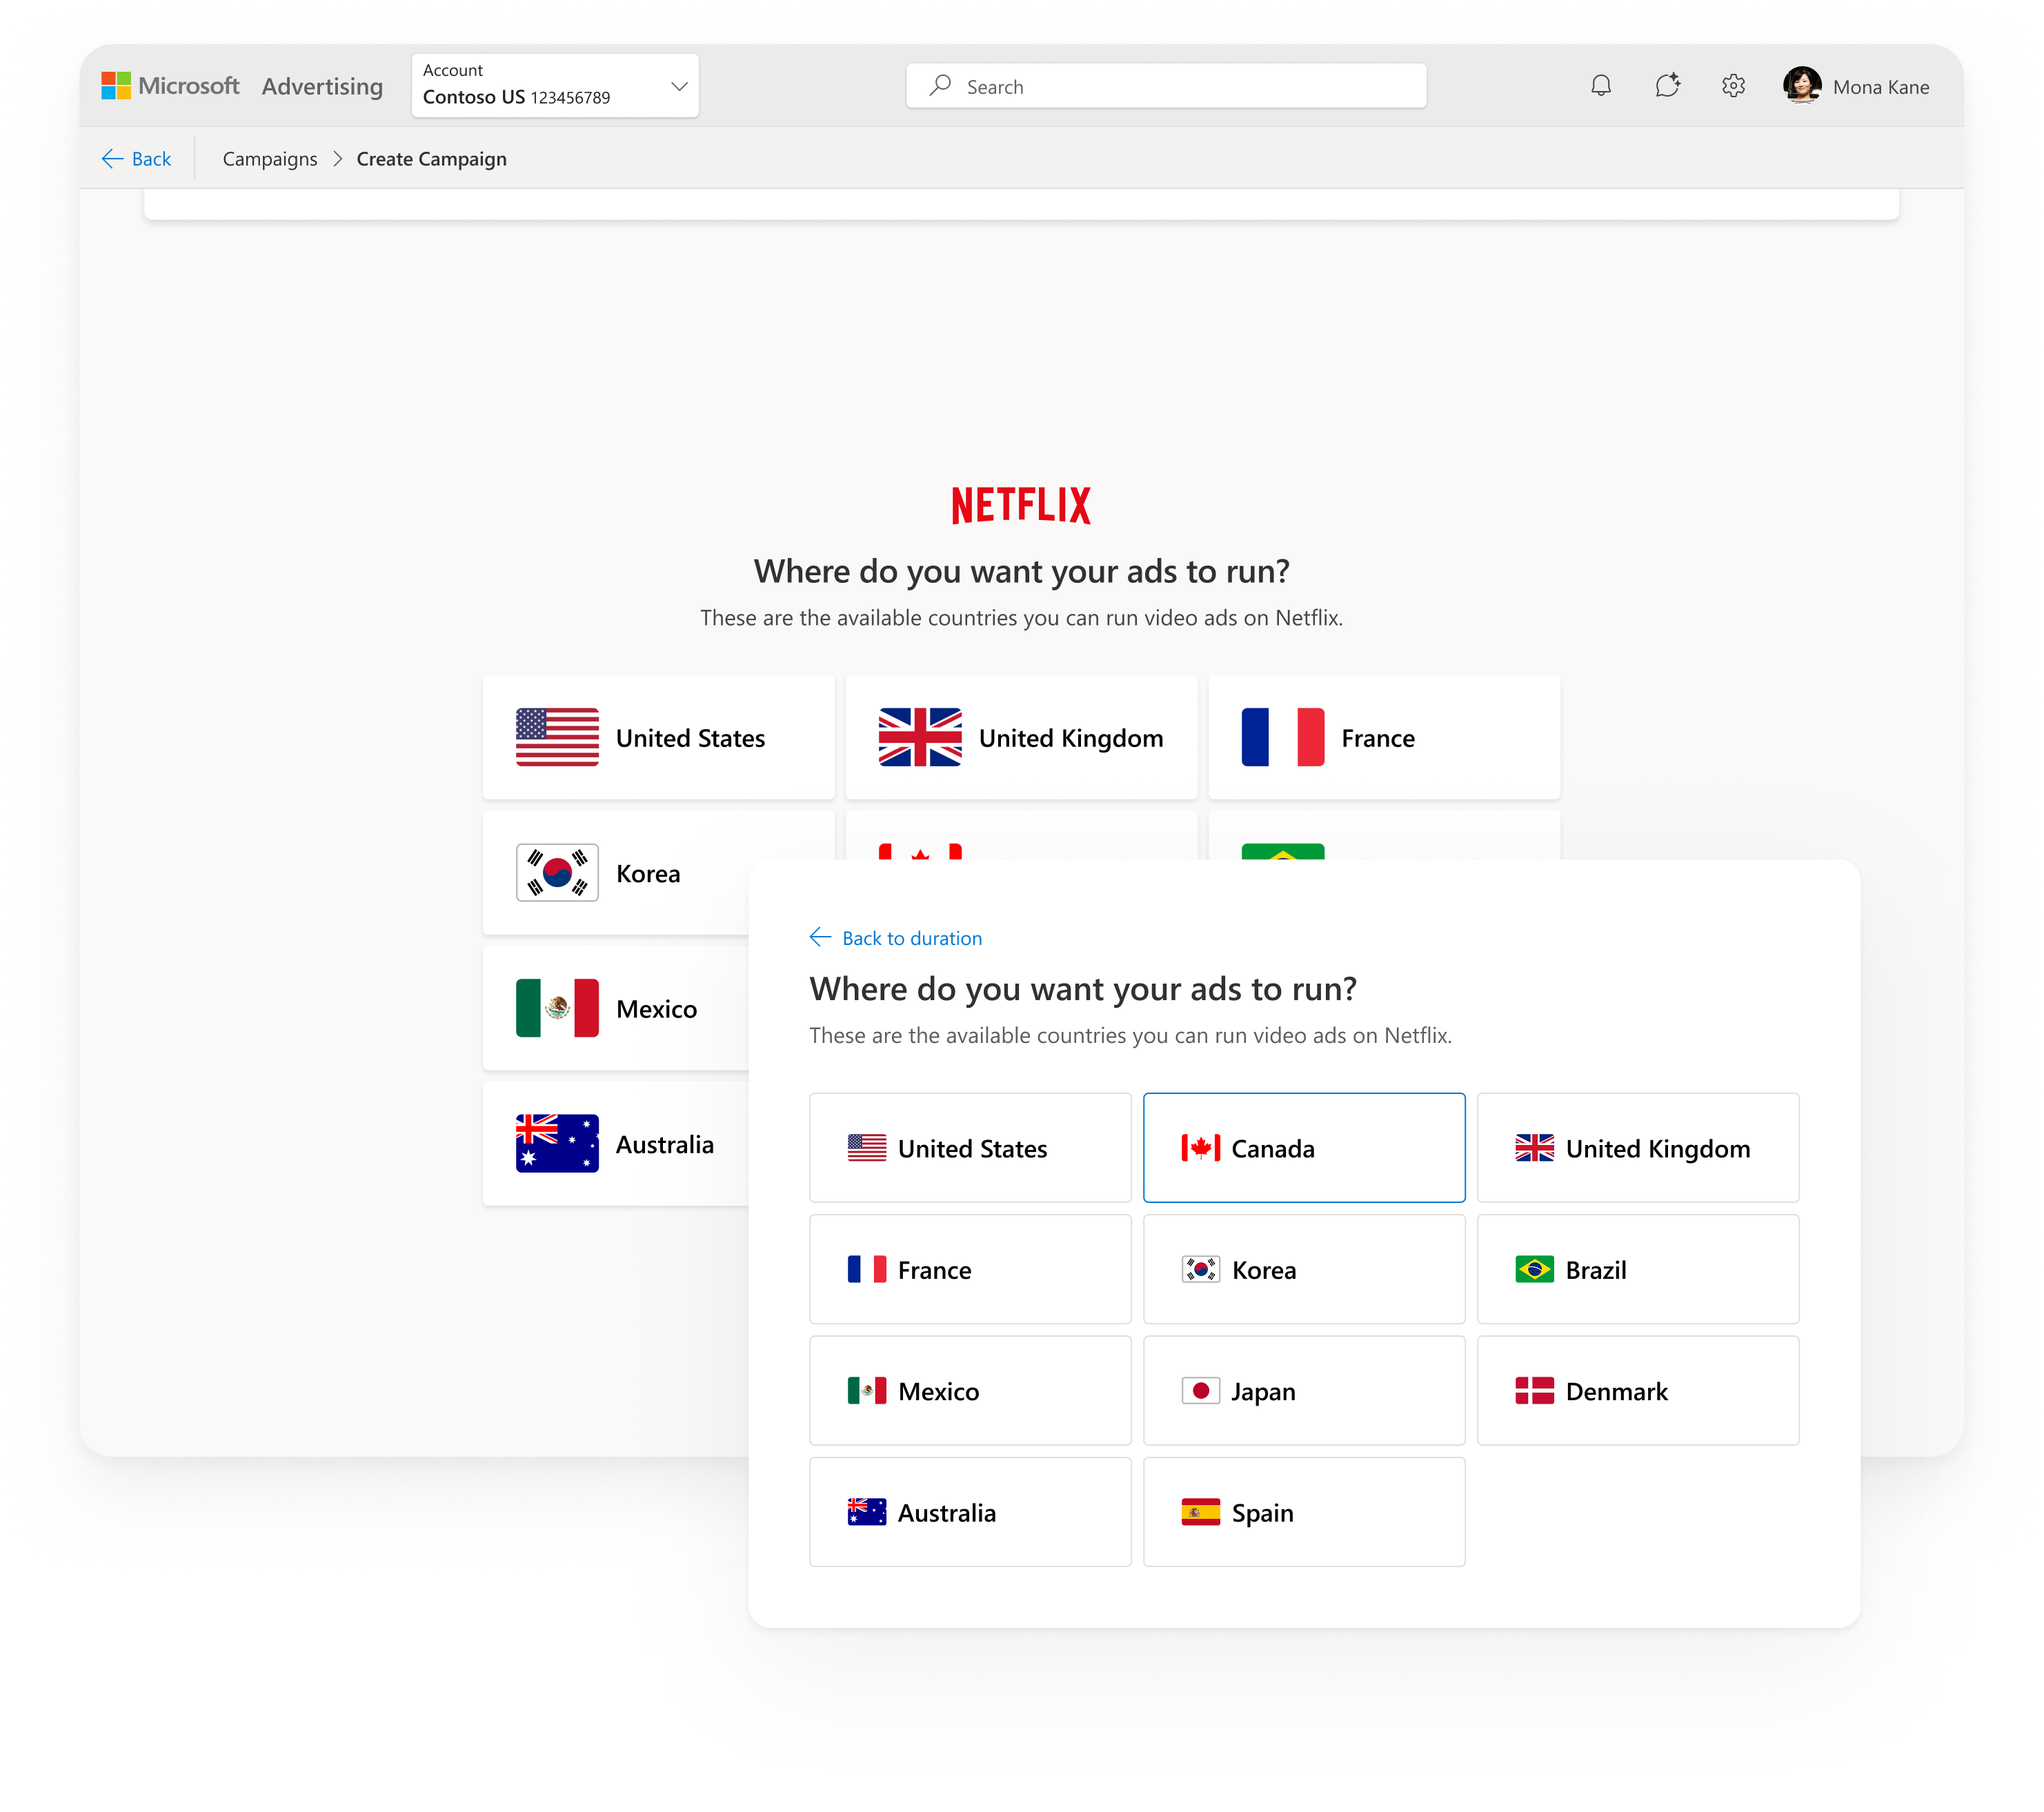Select the Canada card in the popup

tap(1304, 1148)
